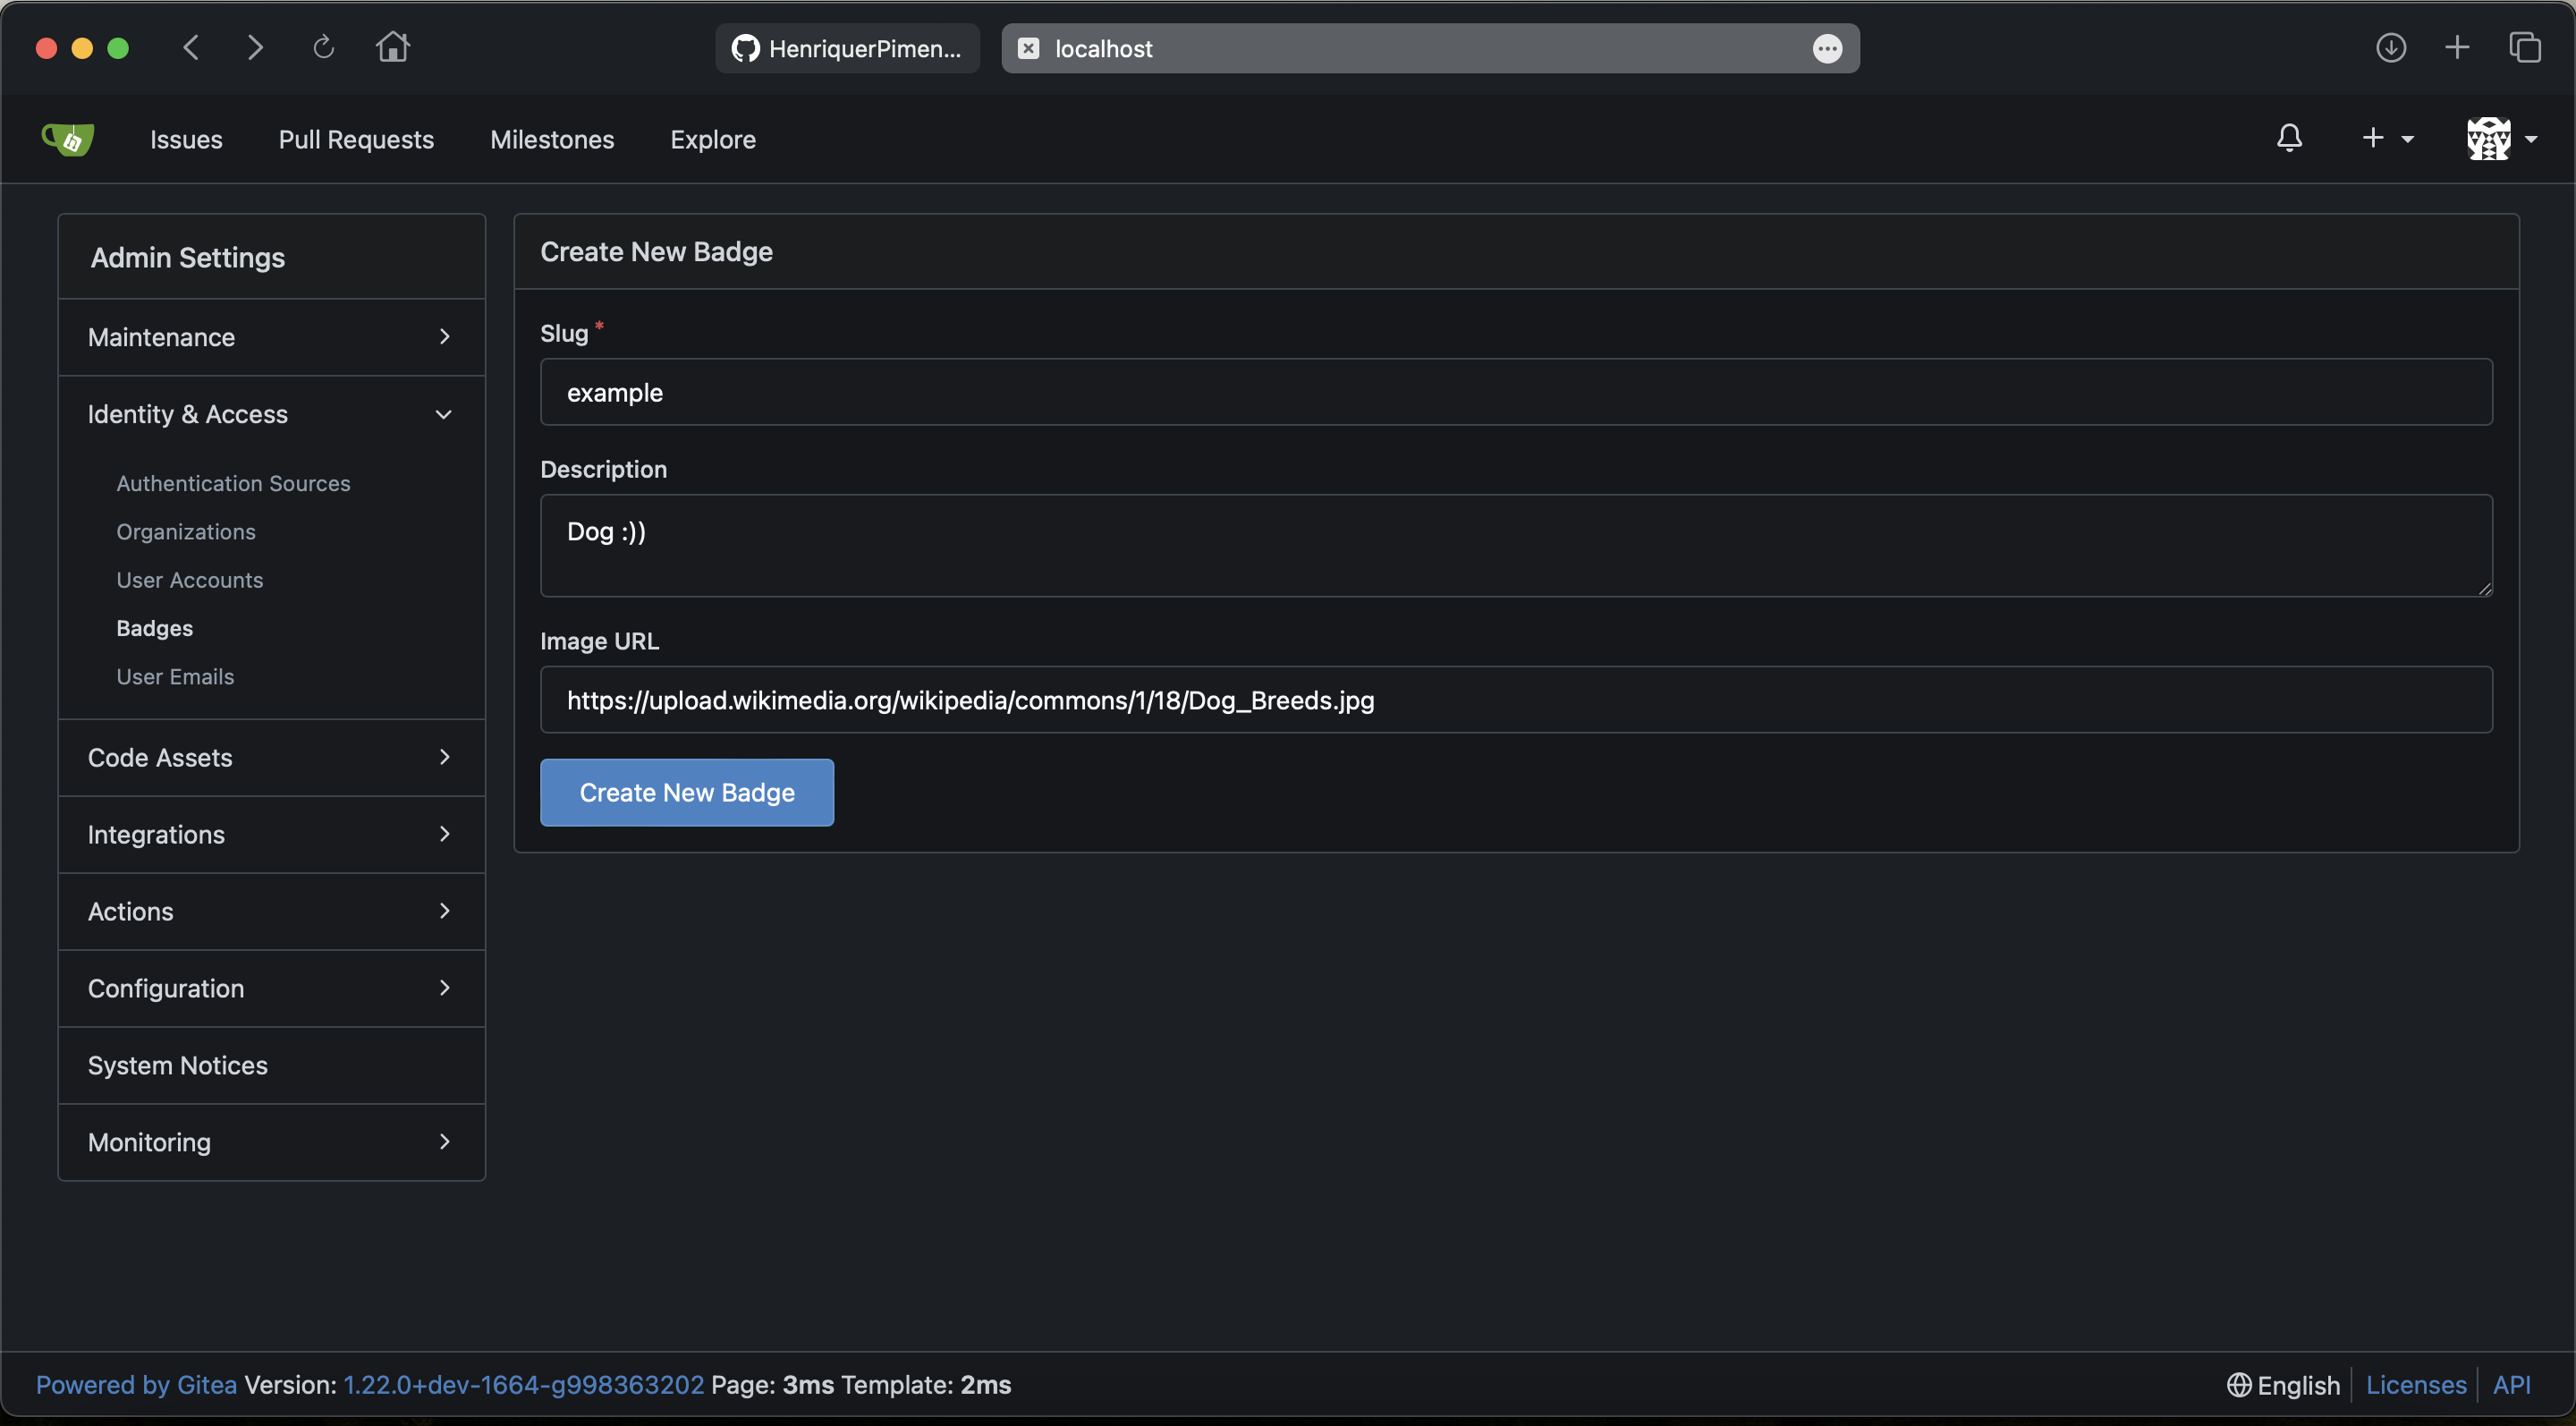The image size is (2576, 1426).
Task: Expand the Monitoring section
Action: tap(272, 1142)
